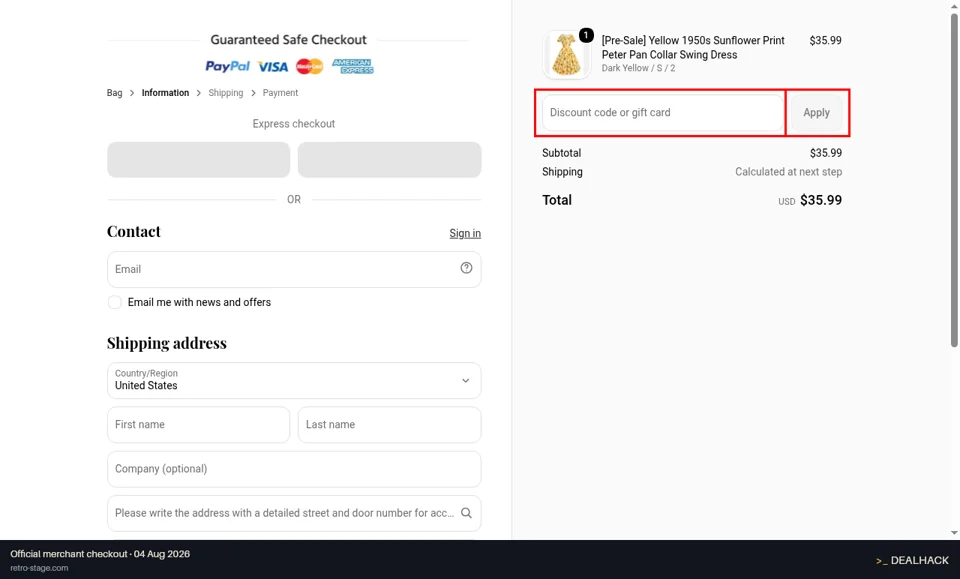Click the email help question-mark icon
Viewport: 960px width, 579px height.
click(466, 268)
